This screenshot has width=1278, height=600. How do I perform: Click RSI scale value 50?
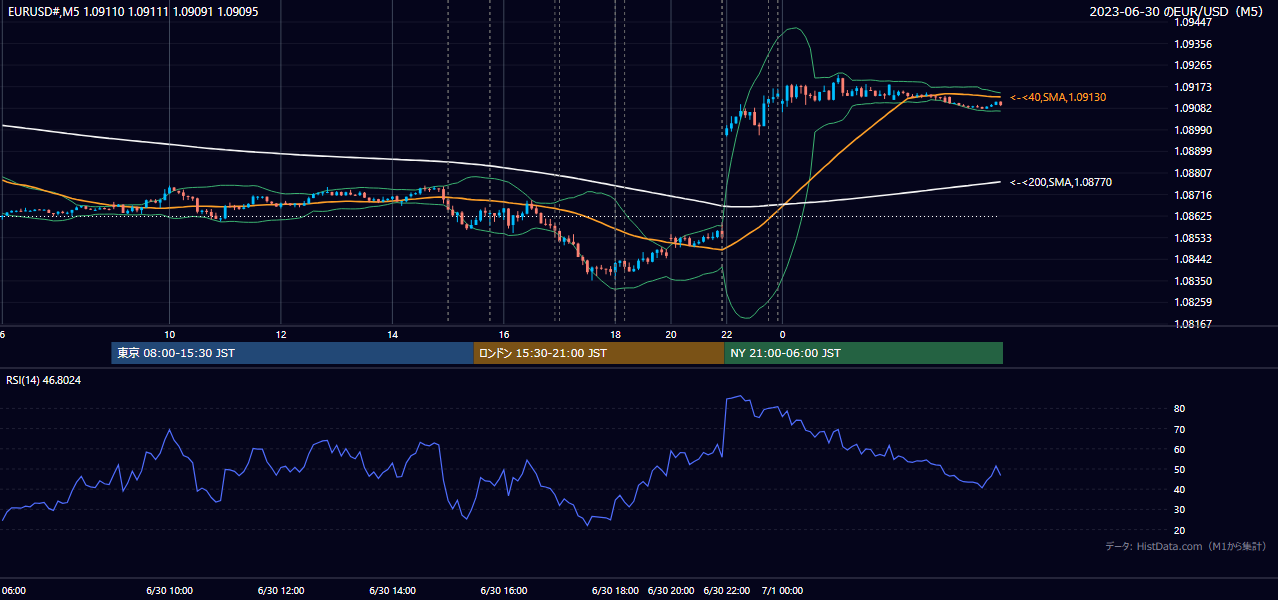1180,469
